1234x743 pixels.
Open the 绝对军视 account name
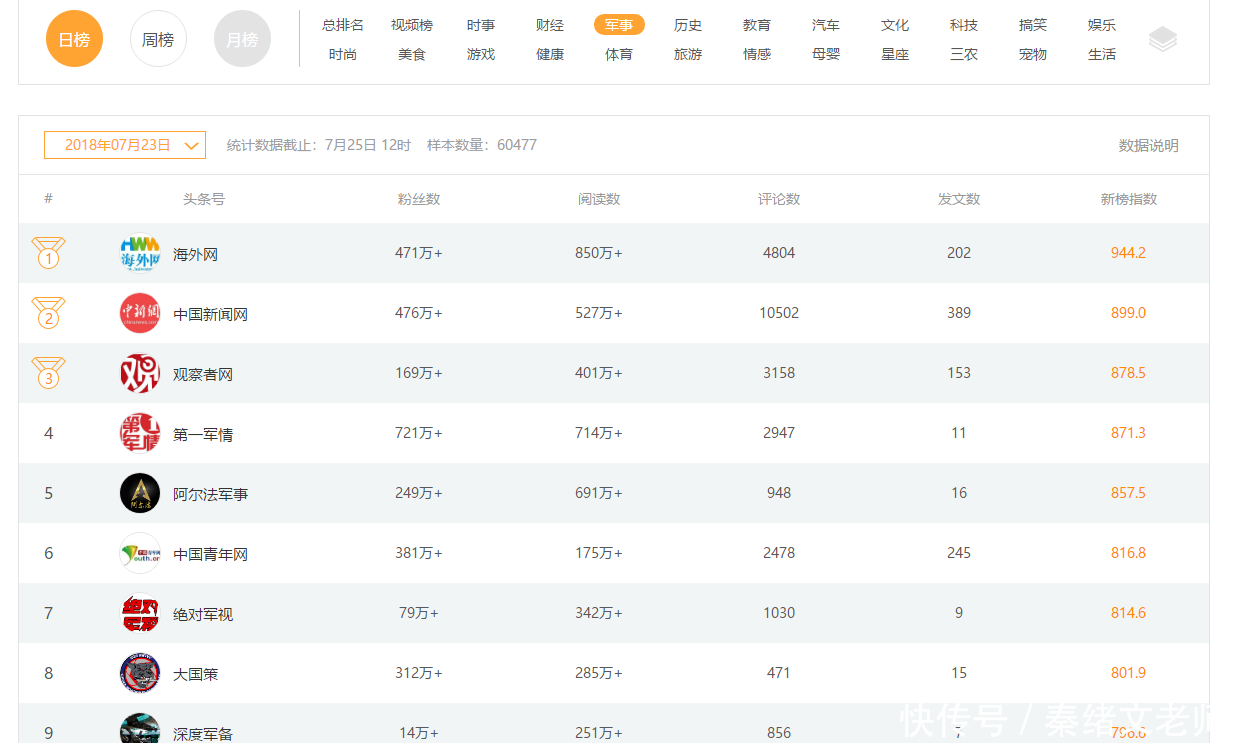pos(203,614)
